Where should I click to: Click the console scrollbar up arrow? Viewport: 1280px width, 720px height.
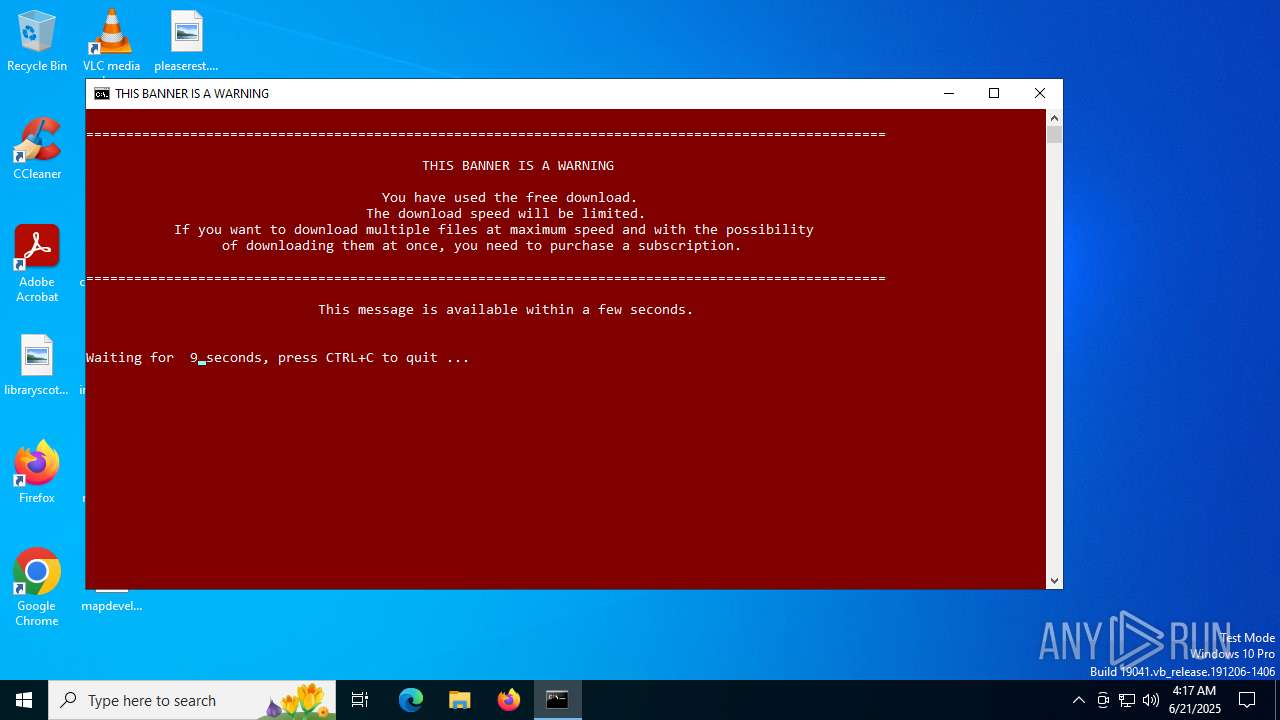[1054, 117]
